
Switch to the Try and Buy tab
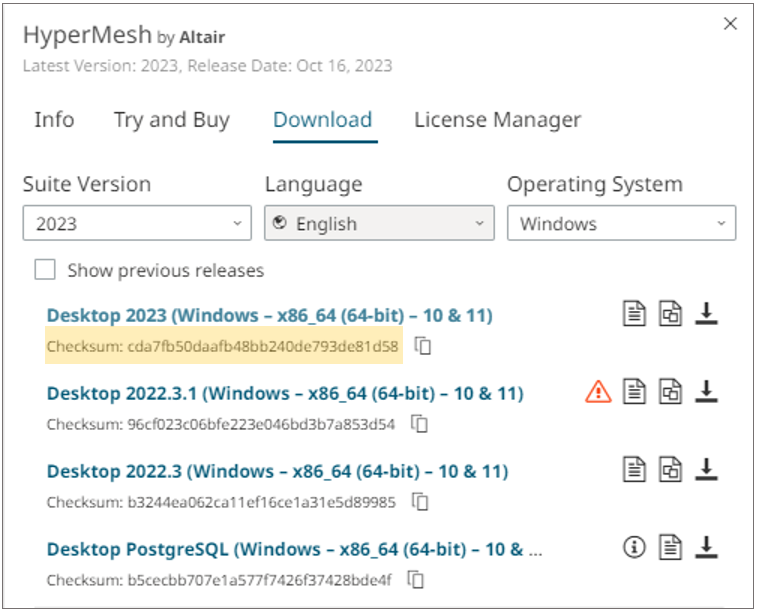pyautogui.click(x=171, y=120)
